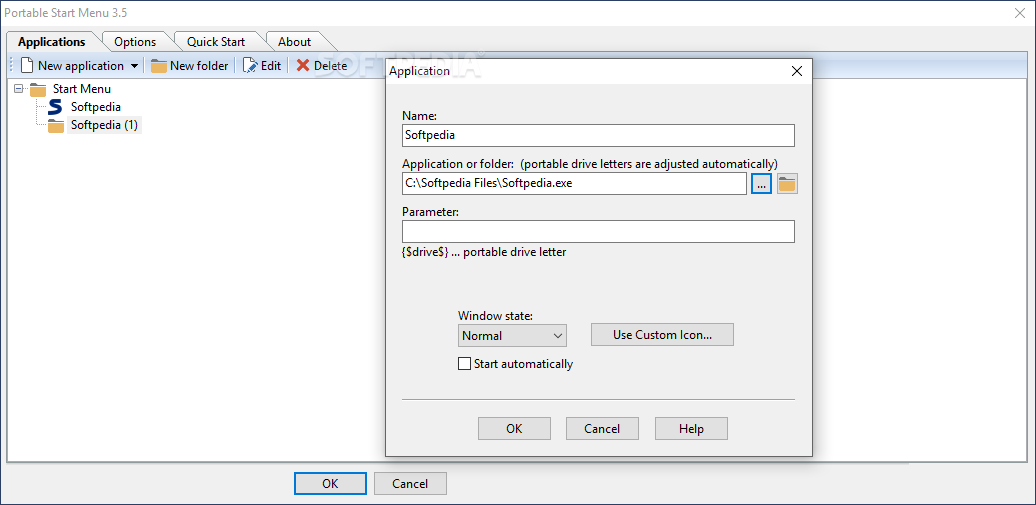The height and width of the screenshot is (505, 1036).
Task: Select the Applications tab
Action: coord(52,42)
